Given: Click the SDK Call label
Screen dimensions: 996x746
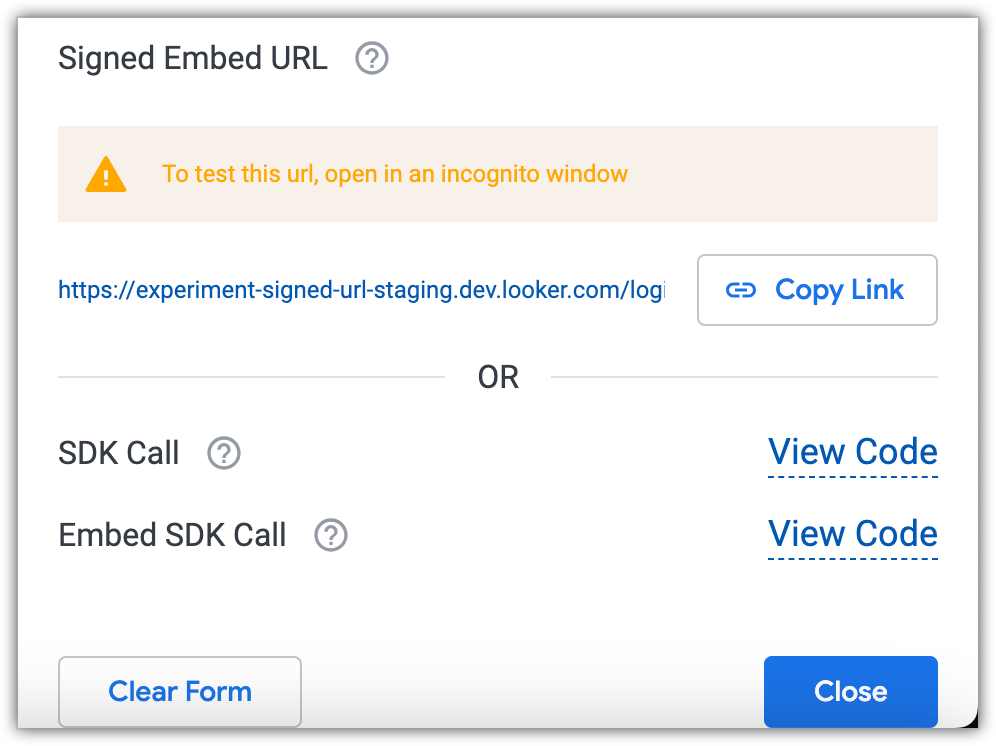Looking at the screenshot, I should point(119,453).
